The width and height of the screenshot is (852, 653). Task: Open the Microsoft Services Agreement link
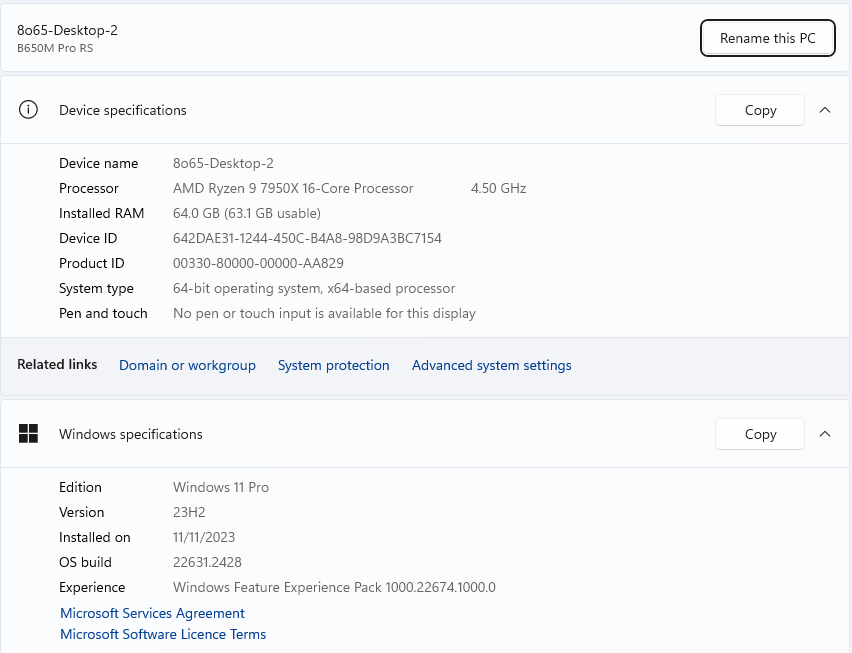coord(152,613)
